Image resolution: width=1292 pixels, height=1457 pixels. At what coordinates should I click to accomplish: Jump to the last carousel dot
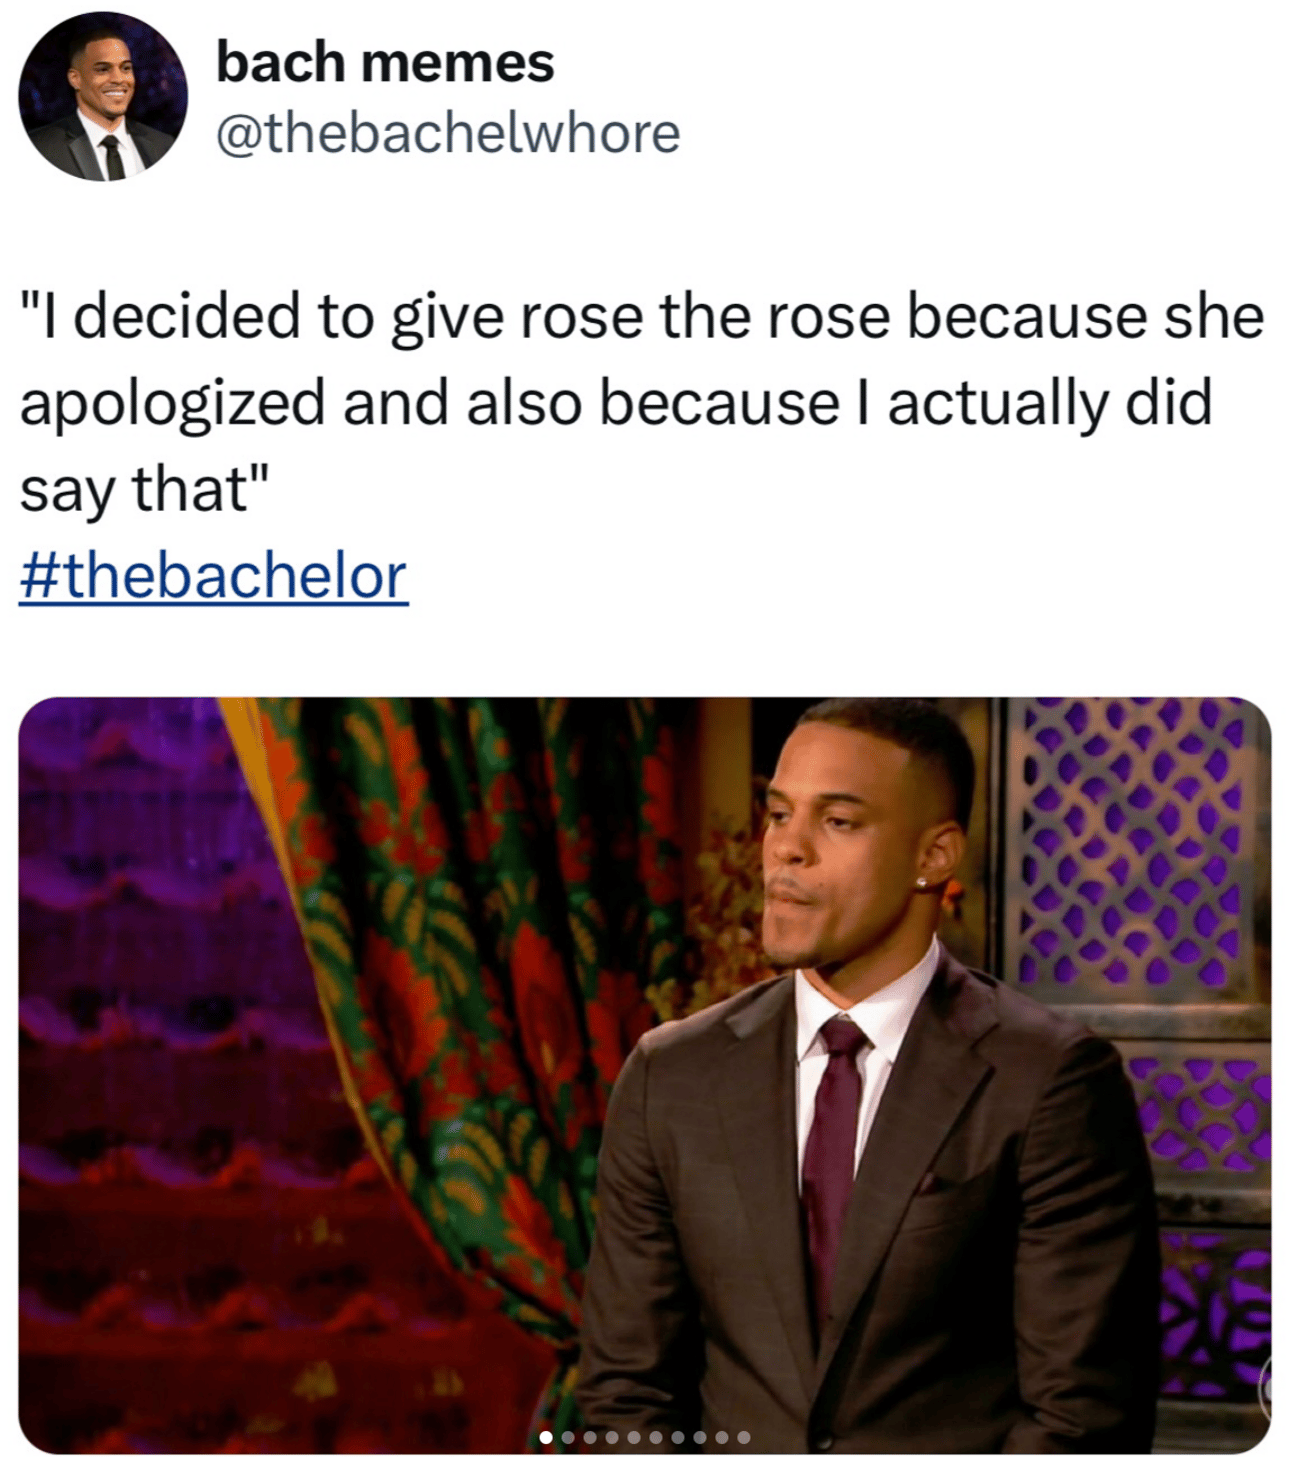pyautogui.click(x=744, y=1437)
